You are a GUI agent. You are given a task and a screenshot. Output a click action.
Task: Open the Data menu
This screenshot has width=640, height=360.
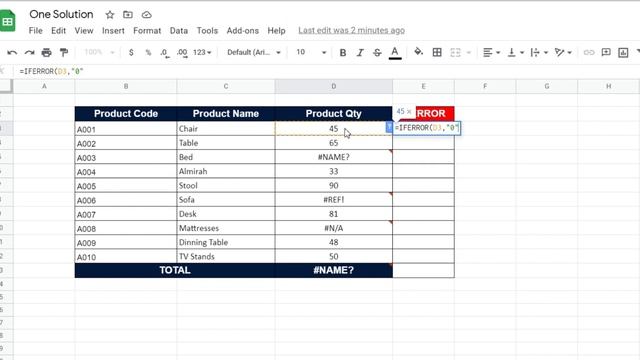click(179, 31)
